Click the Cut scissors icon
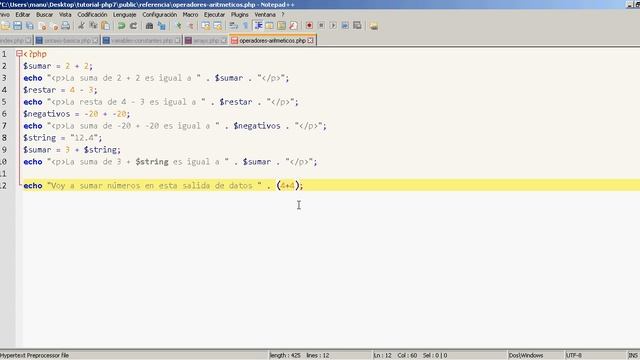The image size is (640, 360). 81,26
